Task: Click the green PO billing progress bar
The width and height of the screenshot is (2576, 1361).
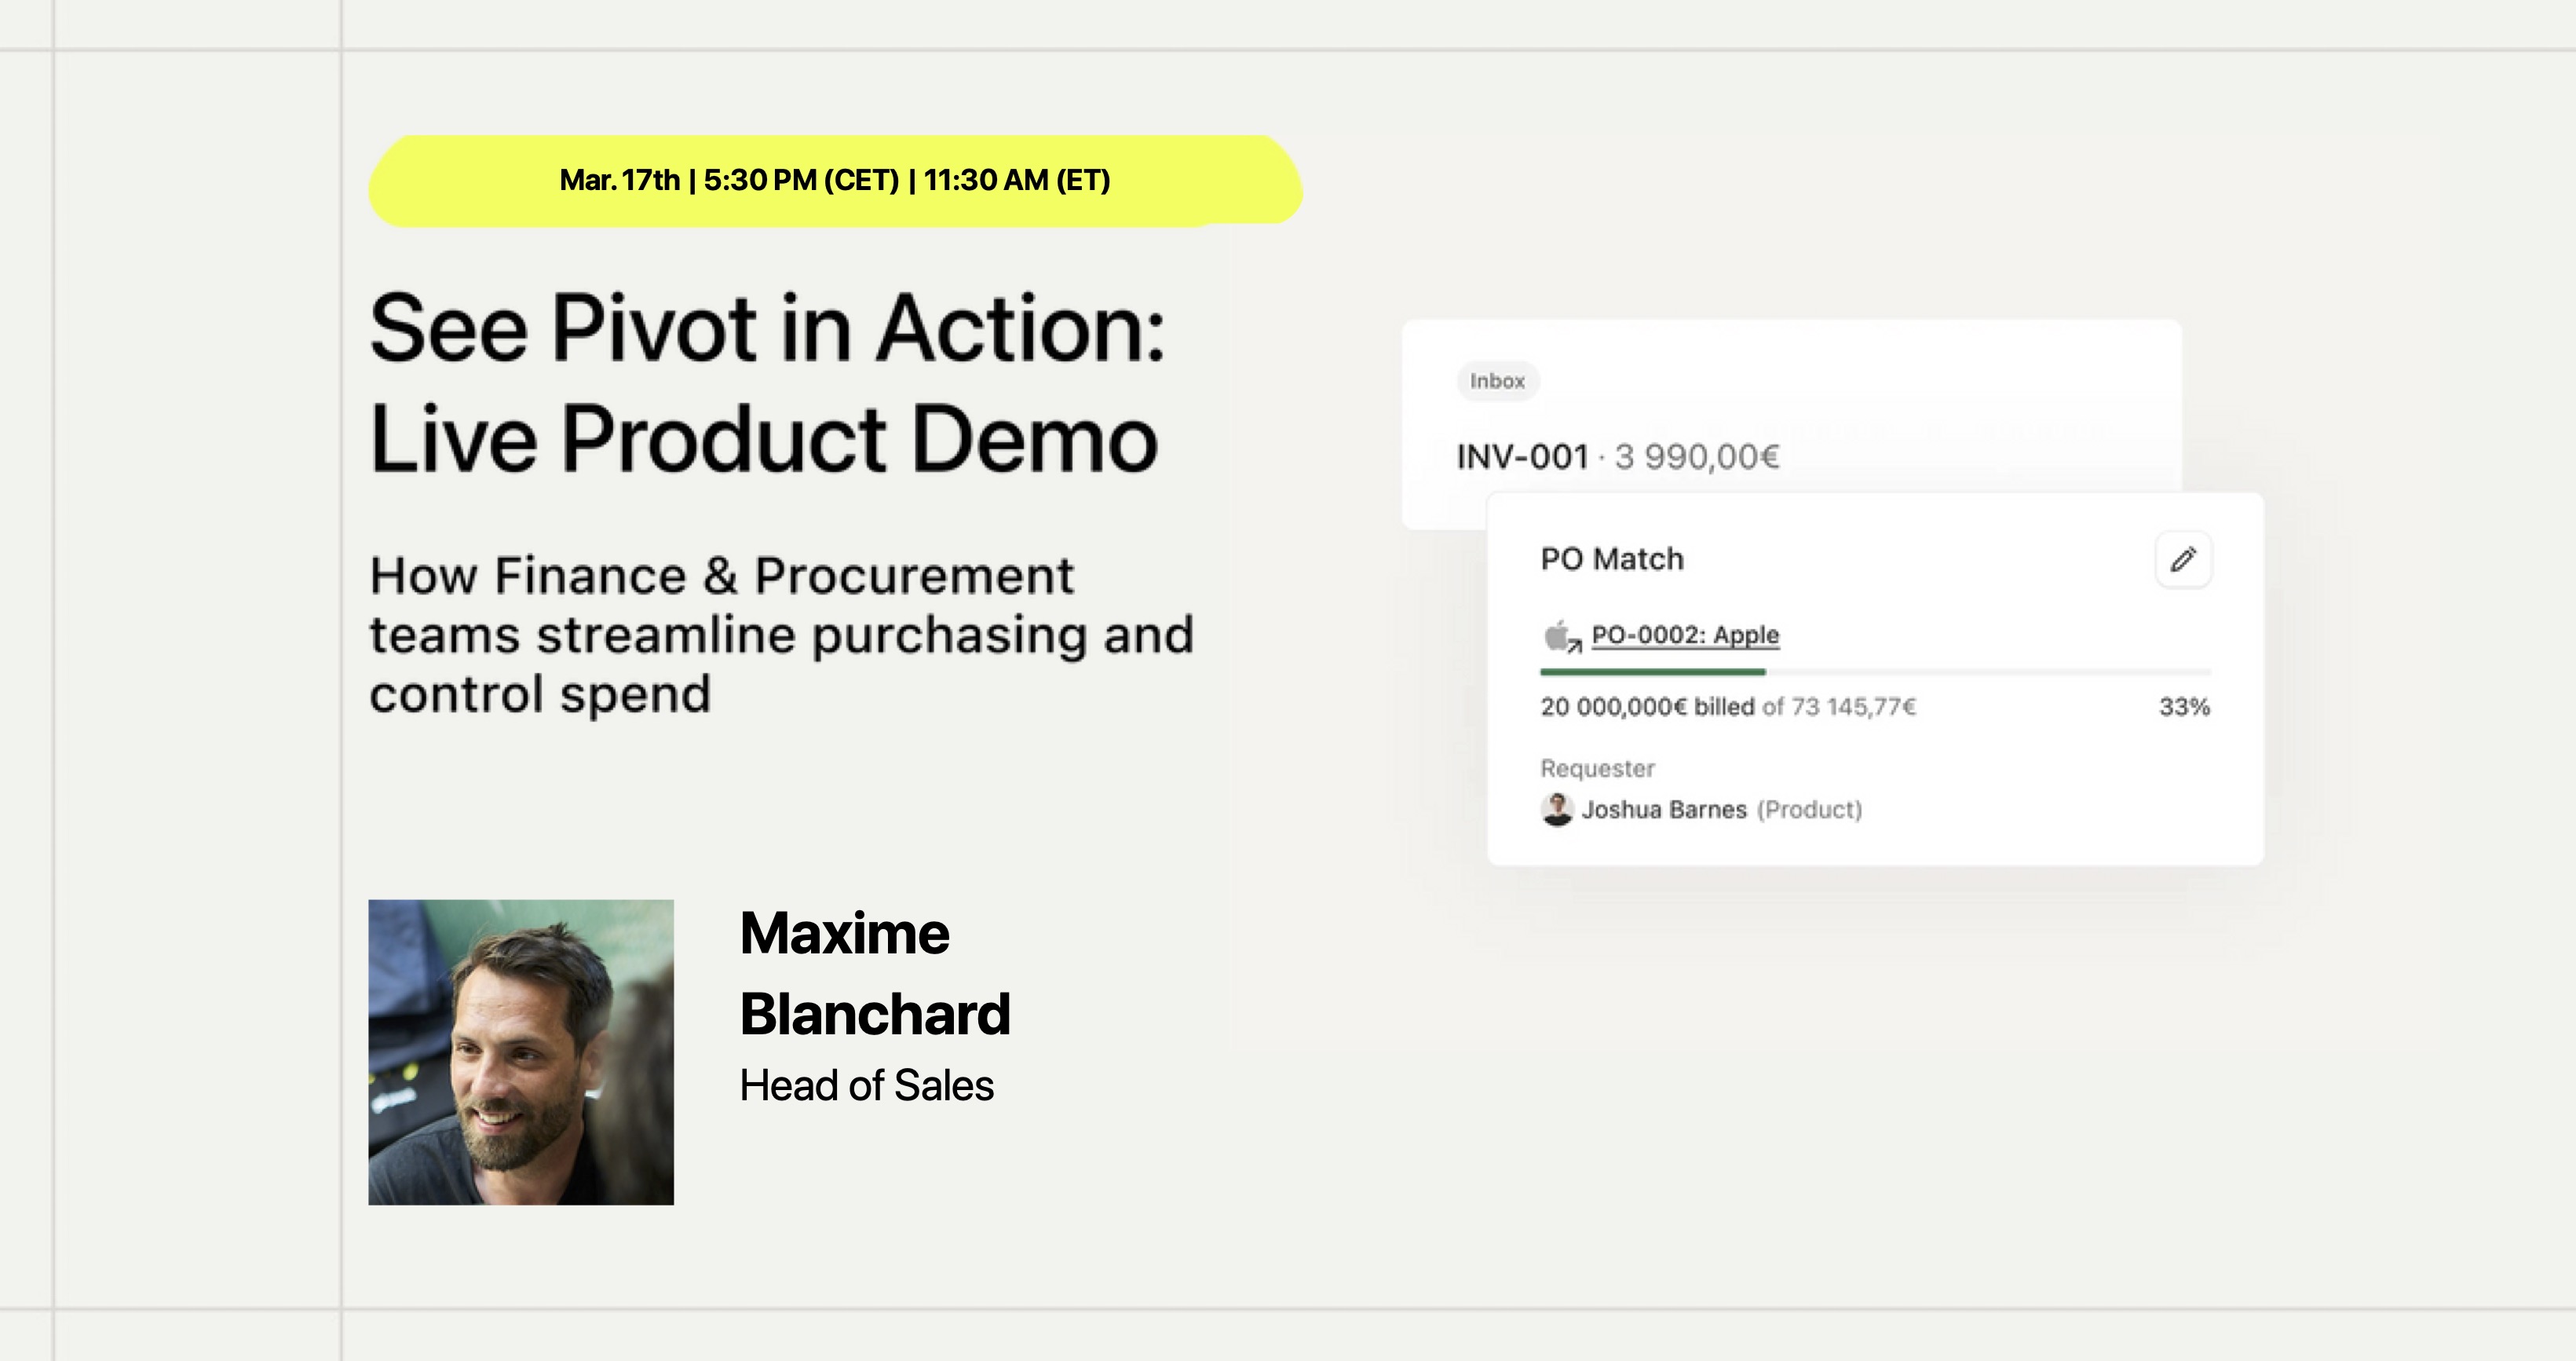Action: [x=1653, y=672]
